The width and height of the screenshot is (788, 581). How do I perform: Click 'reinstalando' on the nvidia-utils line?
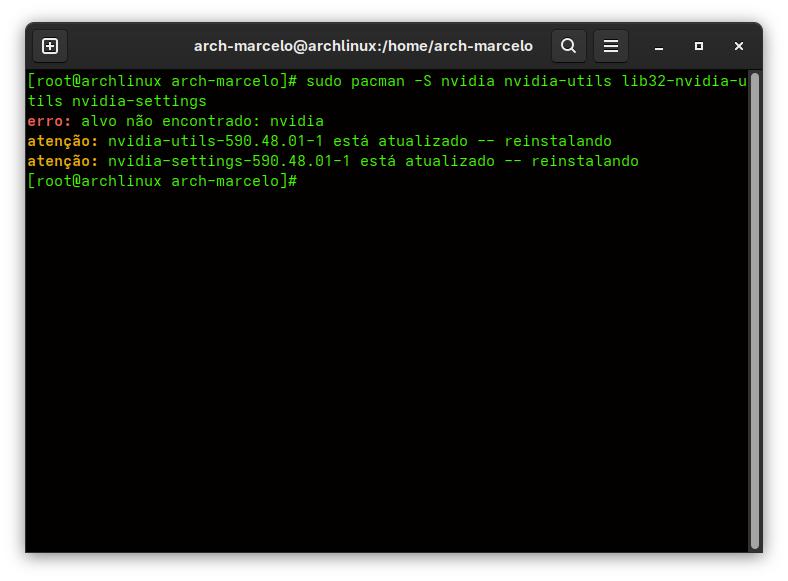pos(557,141)
